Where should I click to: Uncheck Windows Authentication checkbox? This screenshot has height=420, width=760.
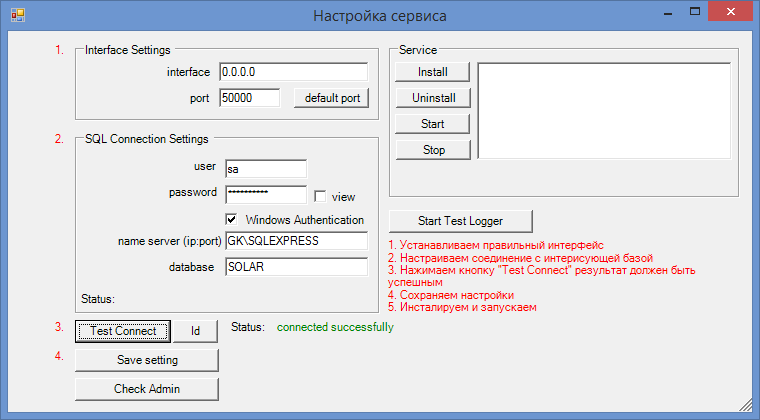click(232, 219)
